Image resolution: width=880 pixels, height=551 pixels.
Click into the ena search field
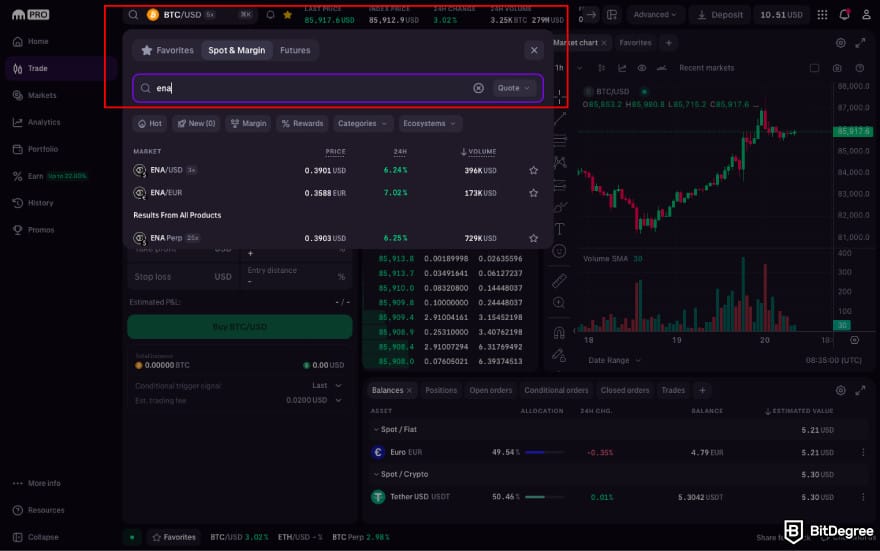(338, 88)
